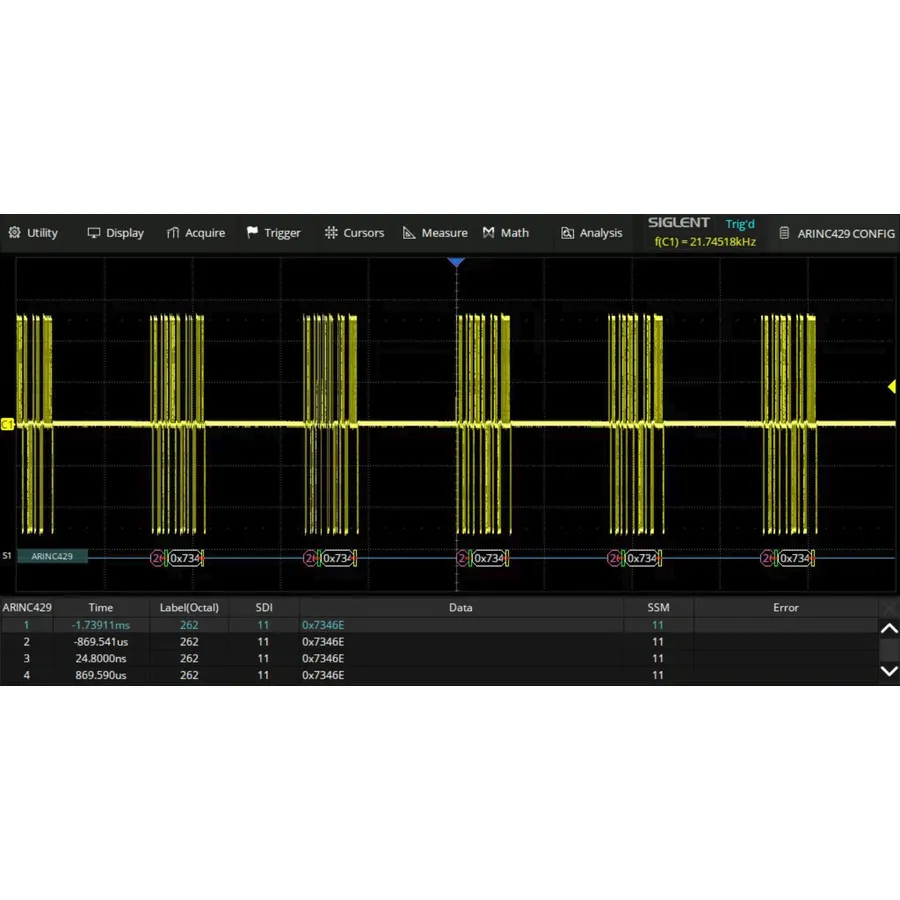Screen dimensions: 900x900
Task: Toggle the C1 channel marker on the left
Action: [8, 423]
